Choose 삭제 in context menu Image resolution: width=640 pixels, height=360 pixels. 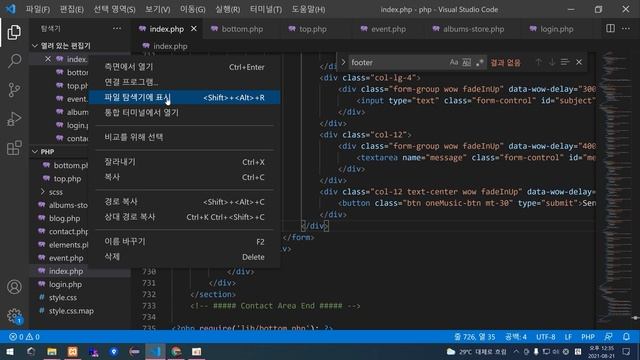(184, 257)
